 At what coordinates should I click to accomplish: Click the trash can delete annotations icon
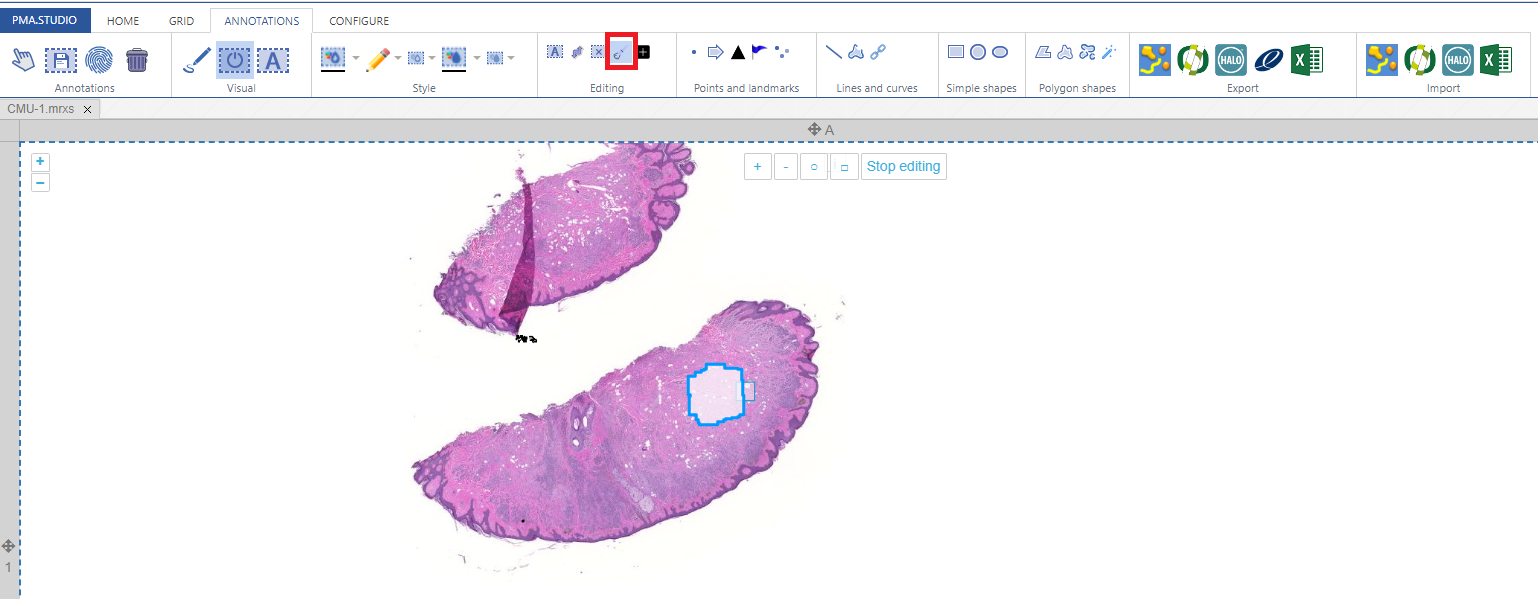[x=137, y=60]
